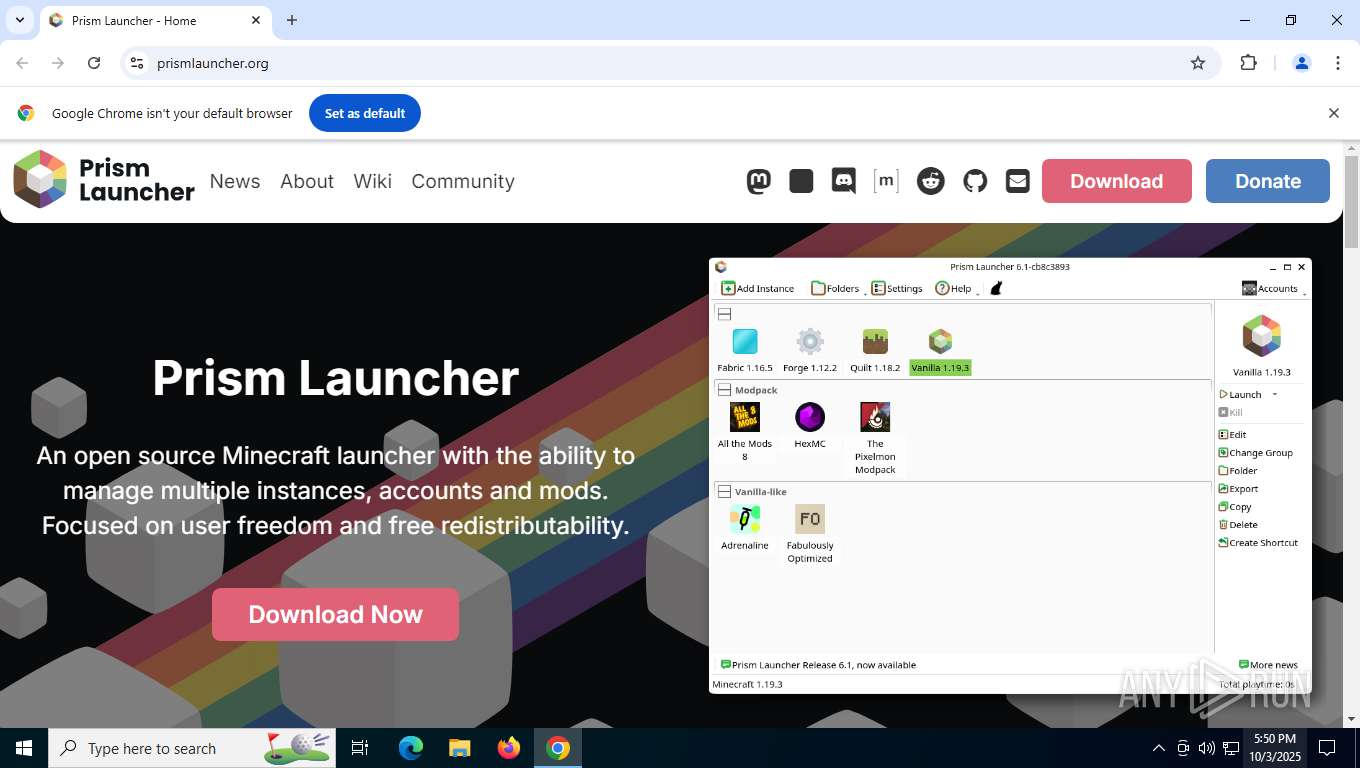1360x768 pixels.
Task: Click the Chrome icon in the taskbar
Action: click(x=558, y=748)
